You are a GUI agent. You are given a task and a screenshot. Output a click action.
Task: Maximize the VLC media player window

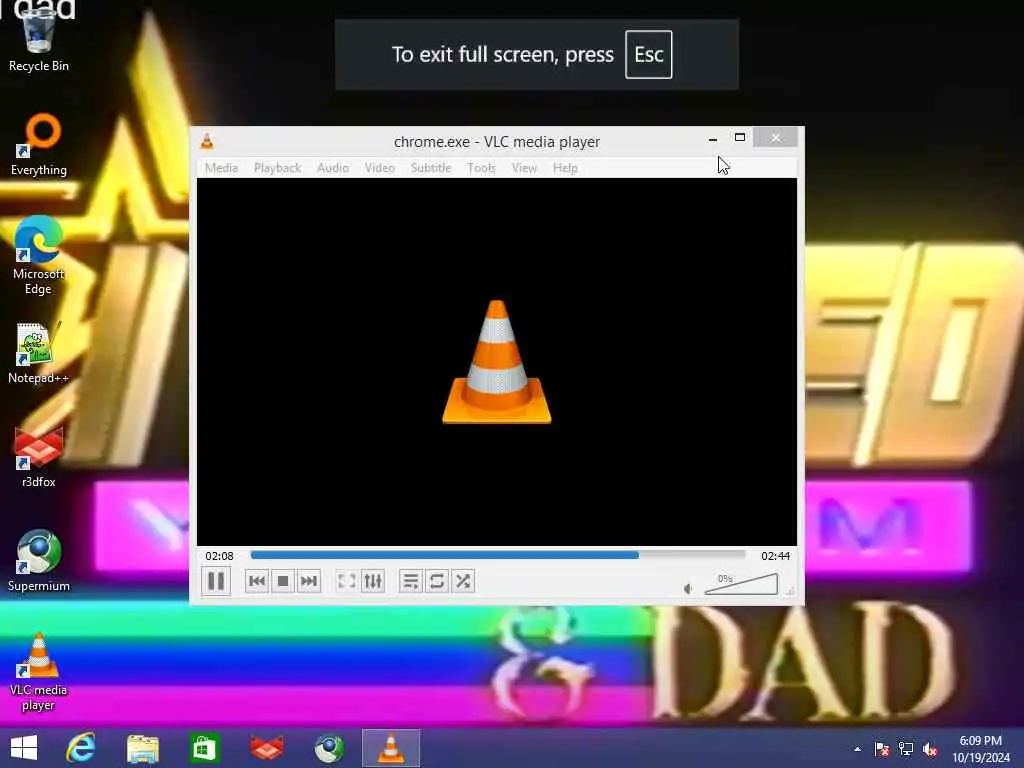(x=739, y=138)
